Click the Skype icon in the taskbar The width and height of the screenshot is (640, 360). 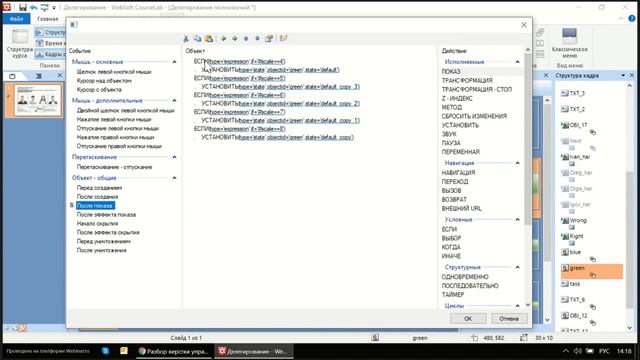(x=105, y=351)
